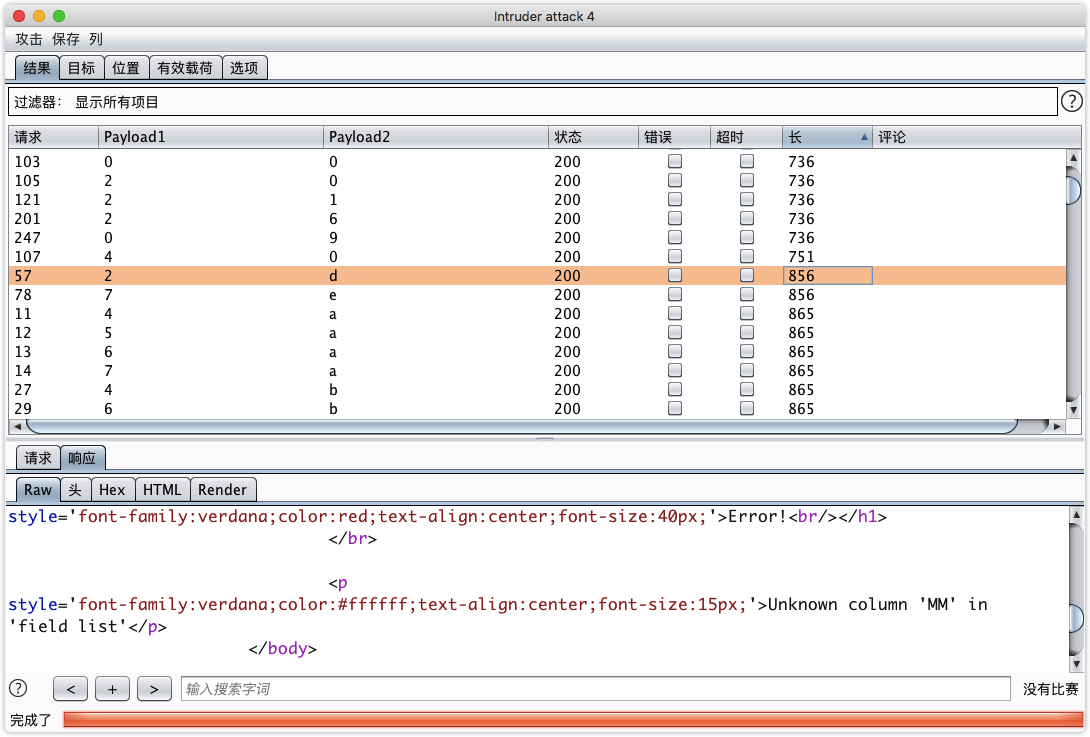Image resolution: width=1090 pixels, height=737 pixels.
Task: Open the 攻击 menu
Action: tap(29, 39)
